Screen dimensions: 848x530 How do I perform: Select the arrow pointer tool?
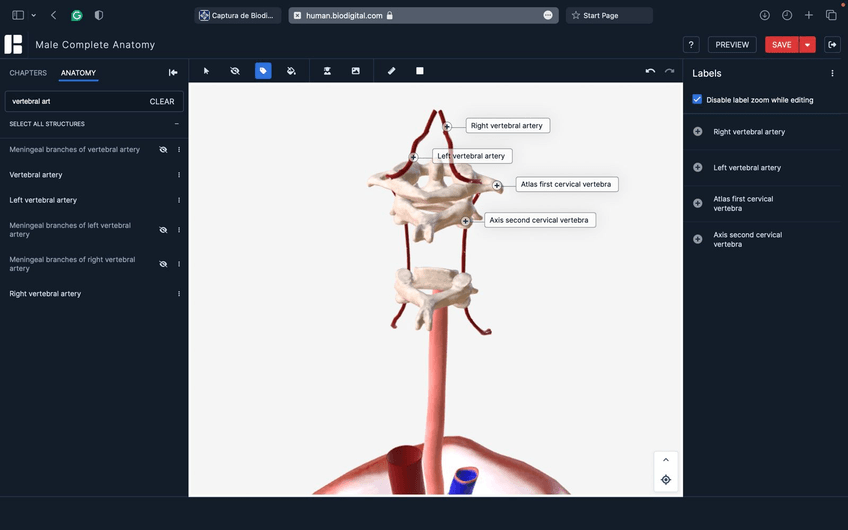click(207, 71)
